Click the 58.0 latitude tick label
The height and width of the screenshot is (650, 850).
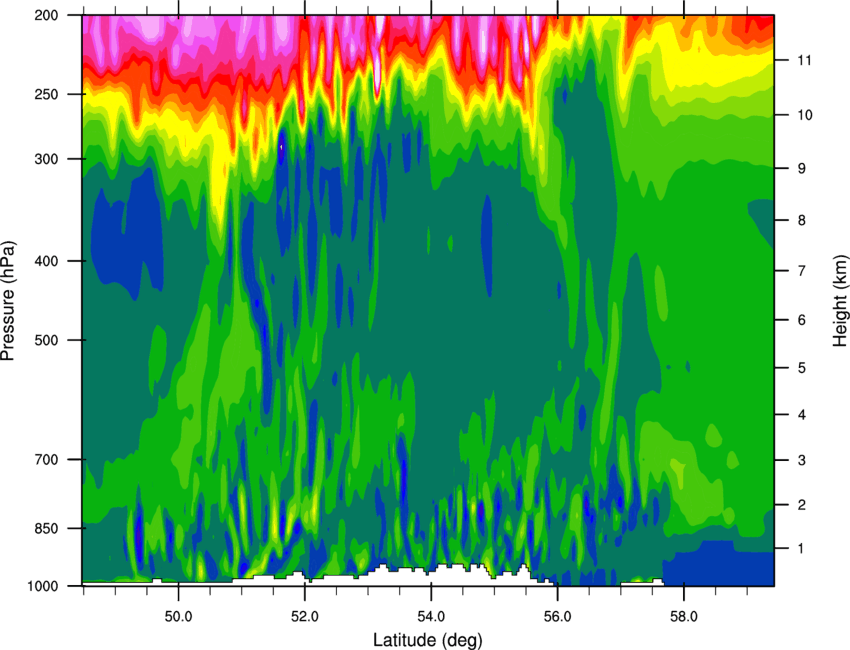coord(684,617)
